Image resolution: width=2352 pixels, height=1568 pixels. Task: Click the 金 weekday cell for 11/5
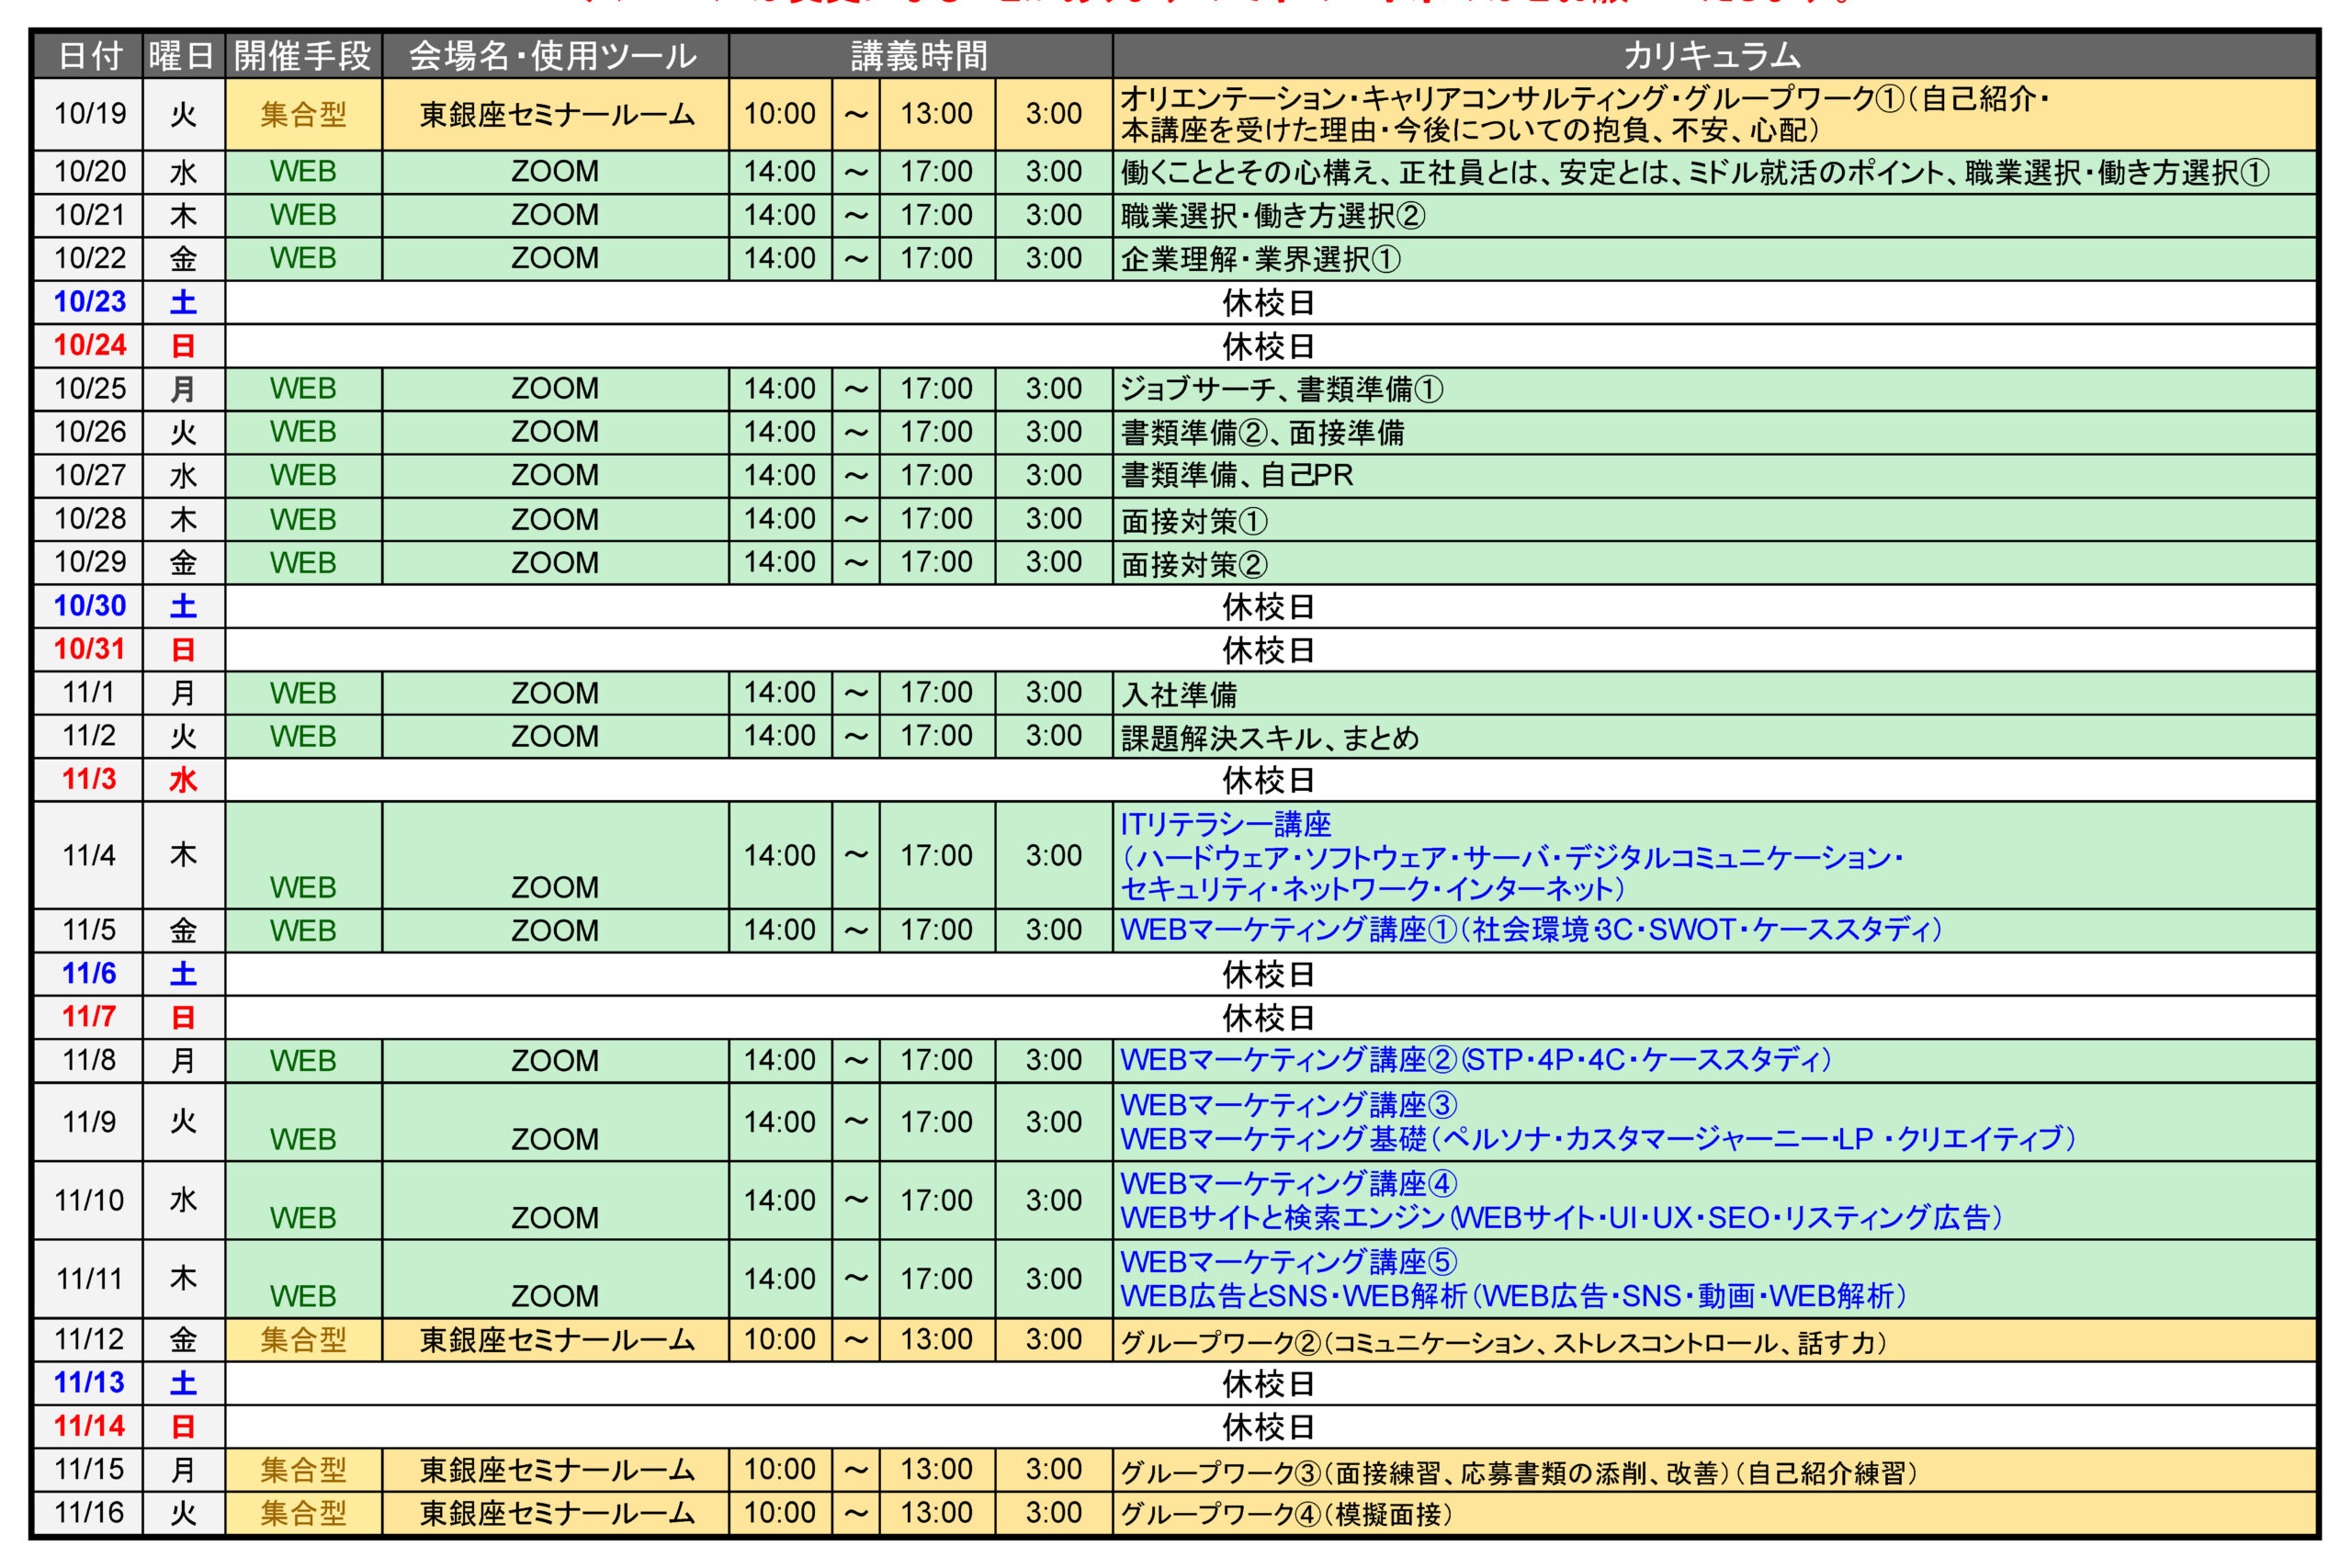[x=184, y=931]
